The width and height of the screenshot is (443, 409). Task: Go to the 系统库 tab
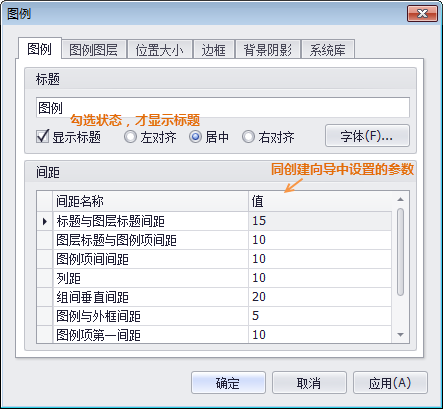click(x=328, y=50)
